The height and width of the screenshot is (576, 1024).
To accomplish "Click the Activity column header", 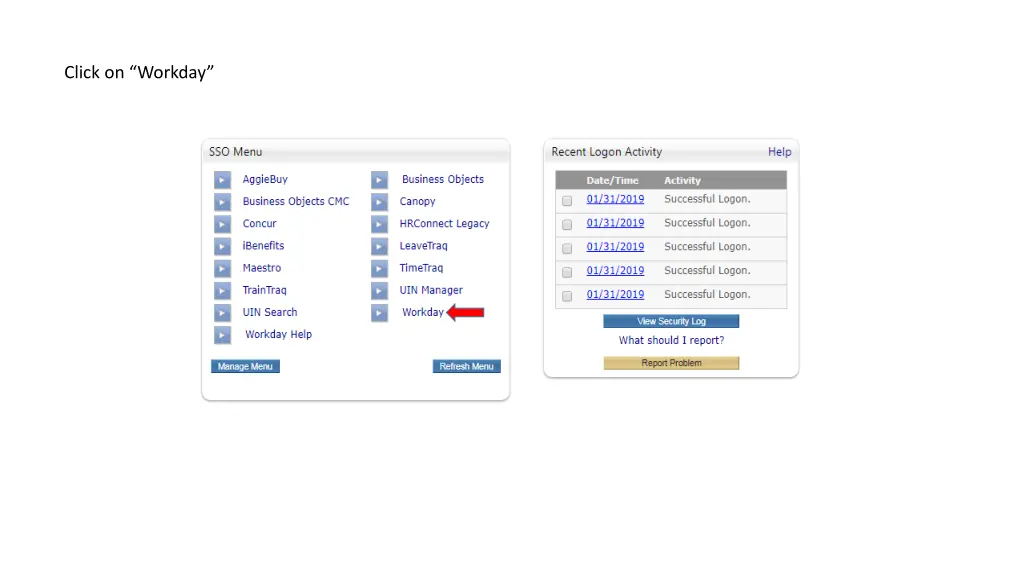I will coord(682,180).
